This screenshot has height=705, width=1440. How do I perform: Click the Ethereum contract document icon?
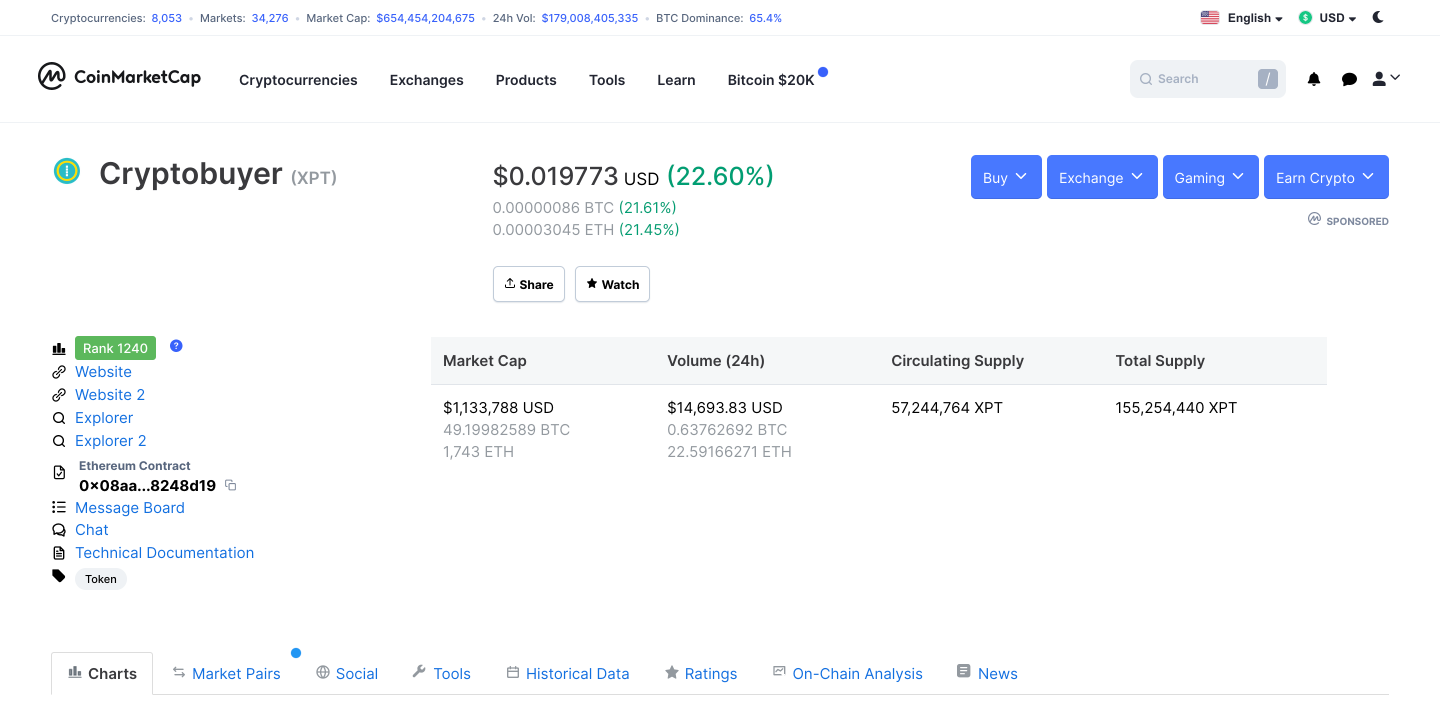point(59,473)
